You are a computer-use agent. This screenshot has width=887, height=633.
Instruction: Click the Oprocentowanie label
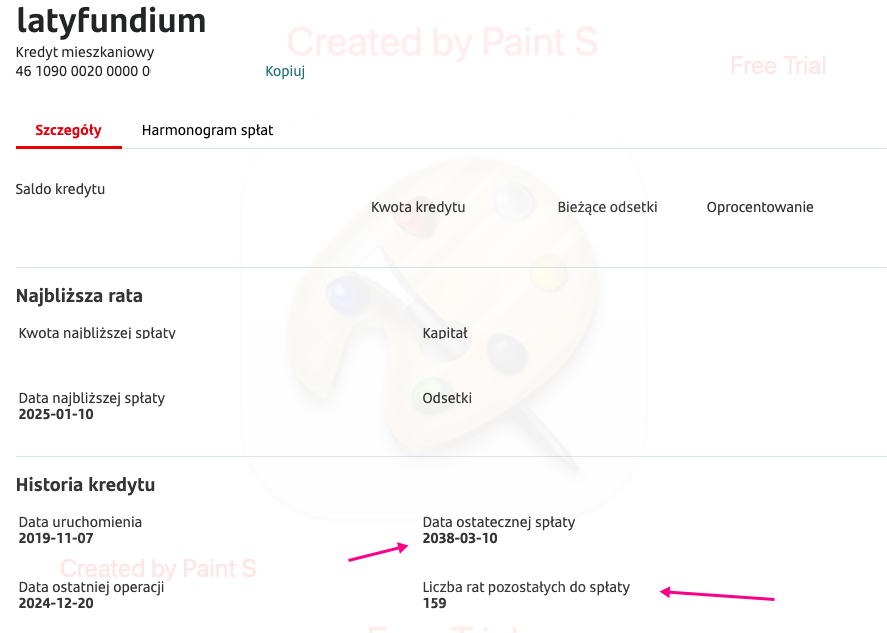point(760,207)
